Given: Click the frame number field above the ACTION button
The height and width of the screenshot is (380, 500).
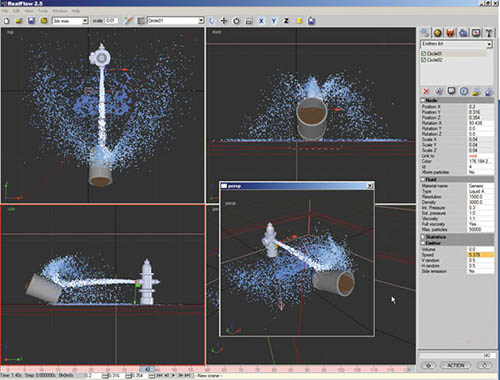Looking at the screenshot, I should (x=489, y=355).
